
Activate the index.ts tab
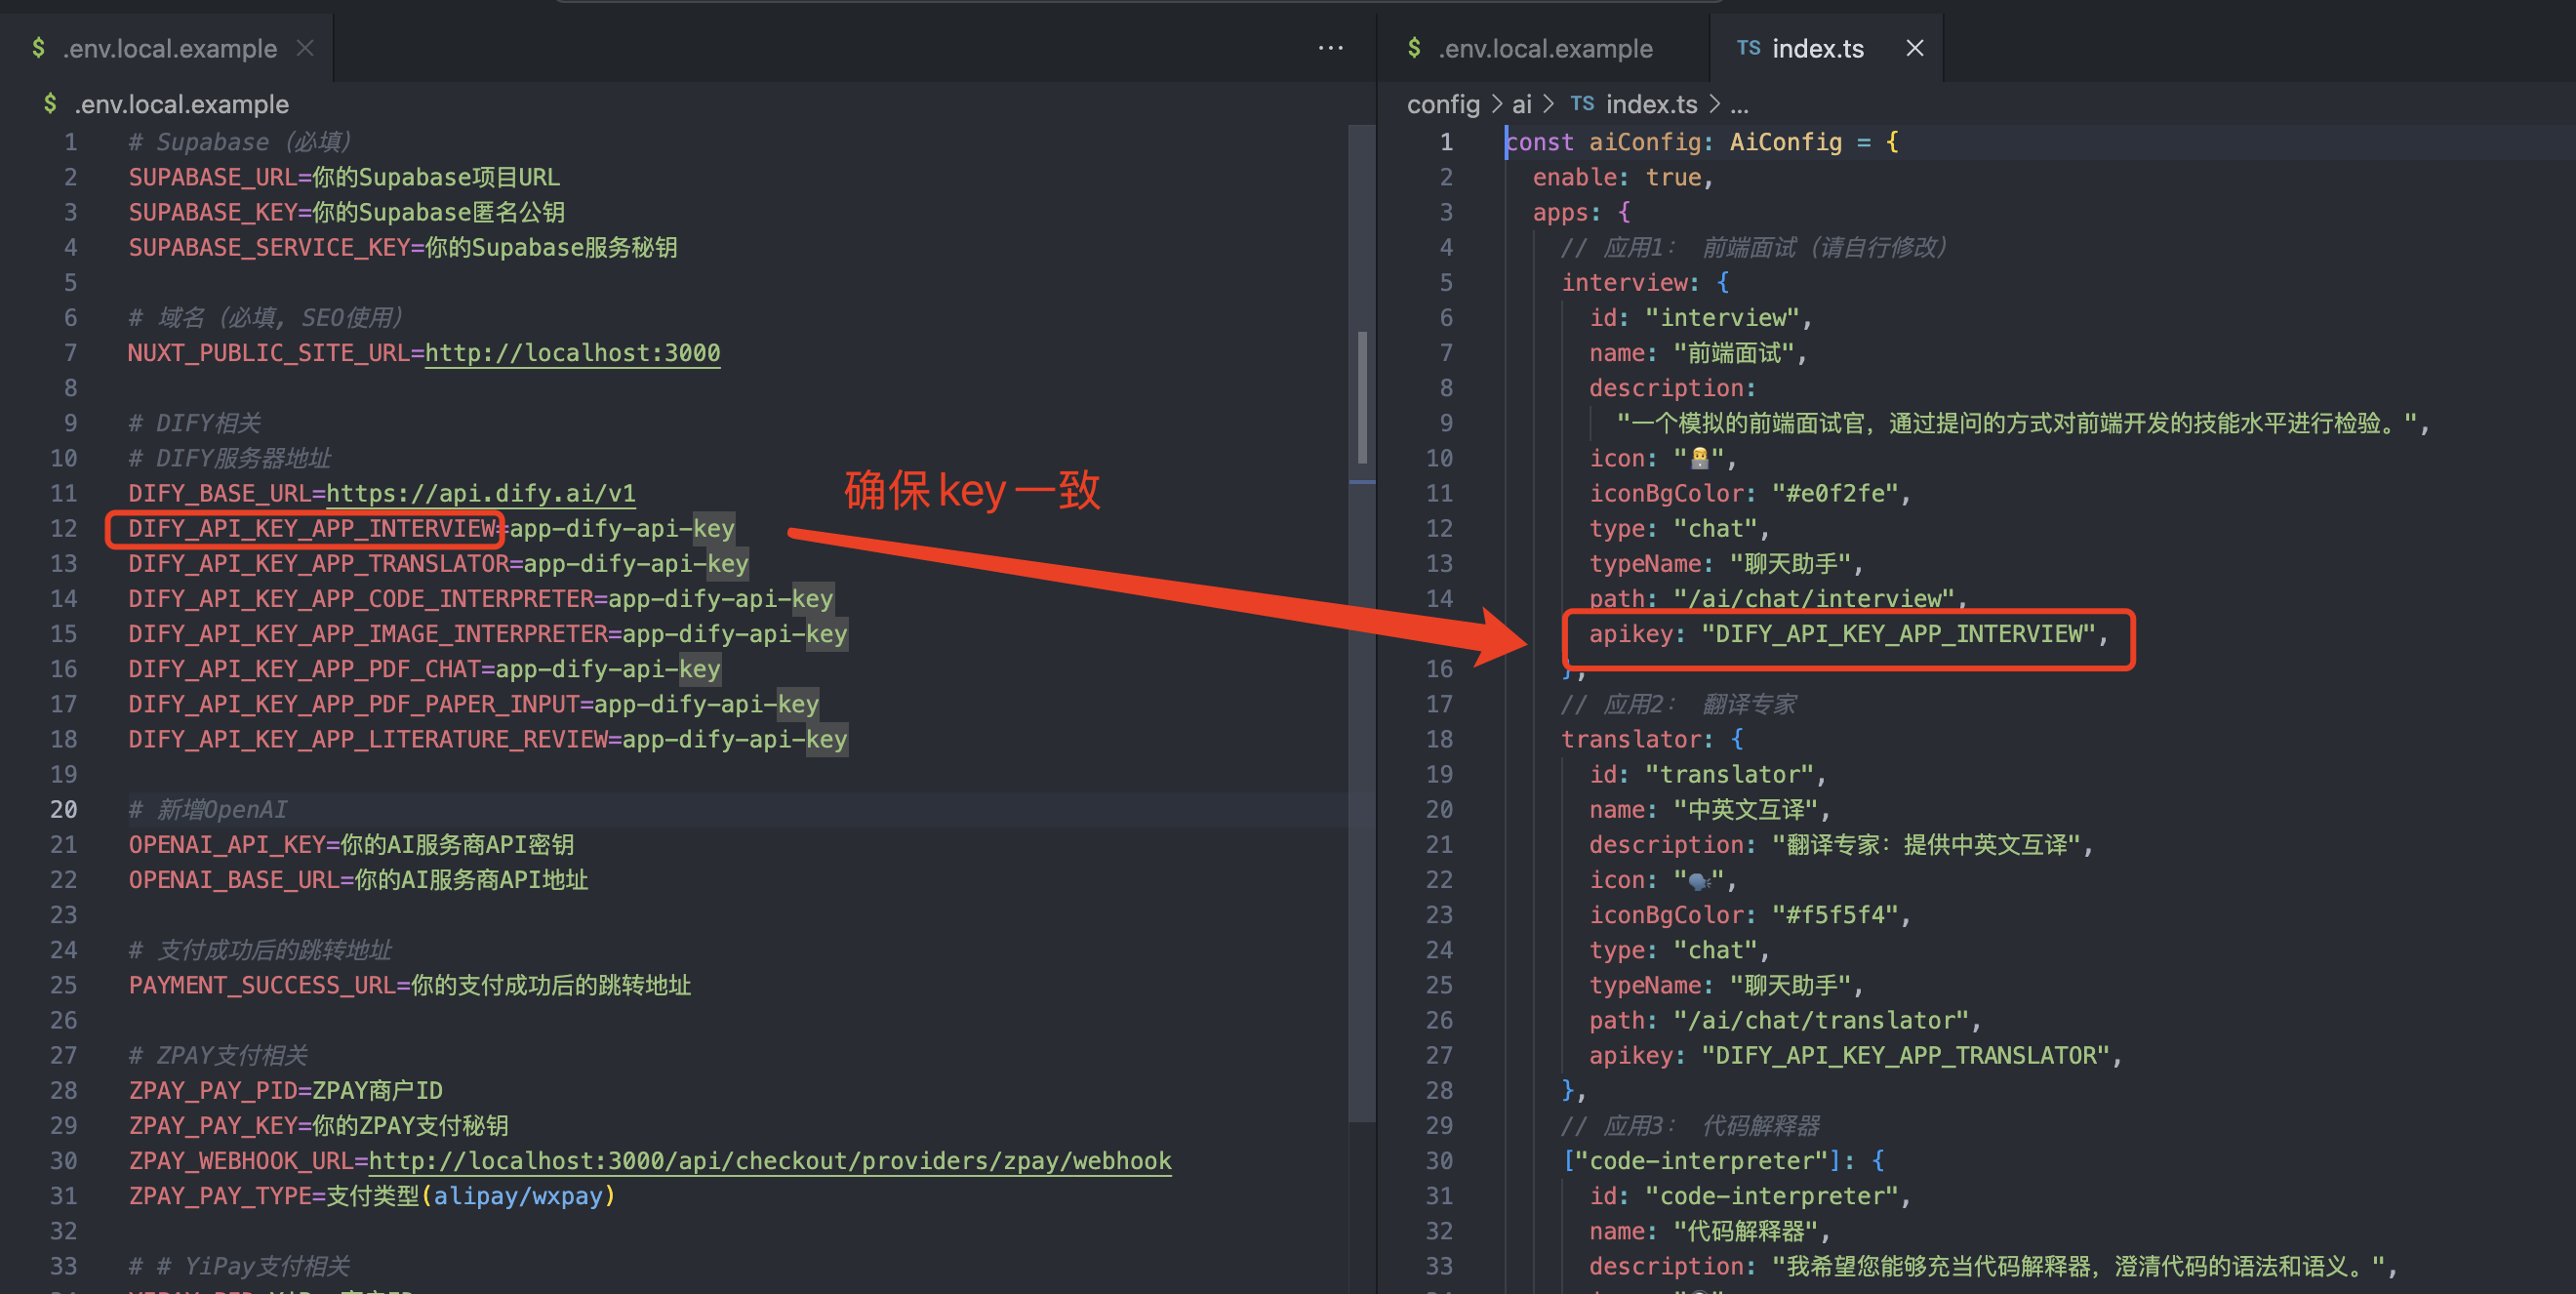[x=1817, y=48]
